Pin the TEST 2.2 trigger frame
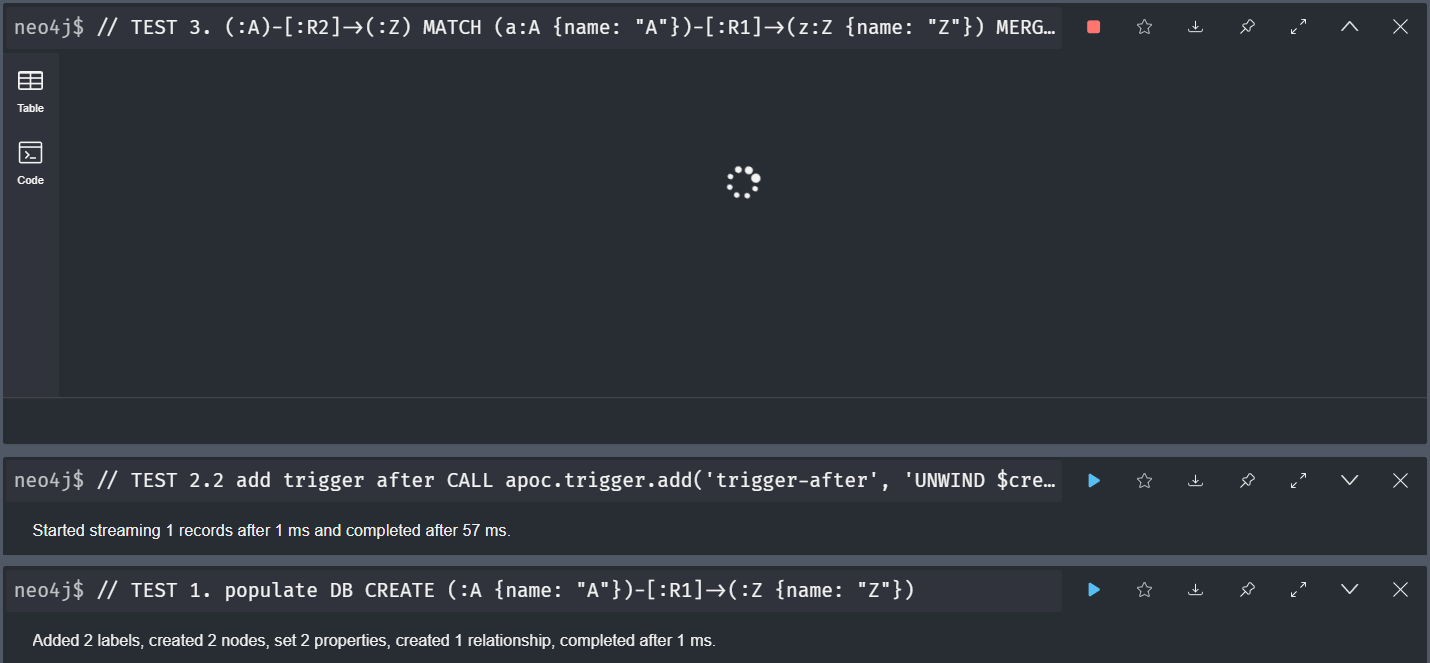The width and height of the screenshot is (1430, 663). tap(1247, 480)
